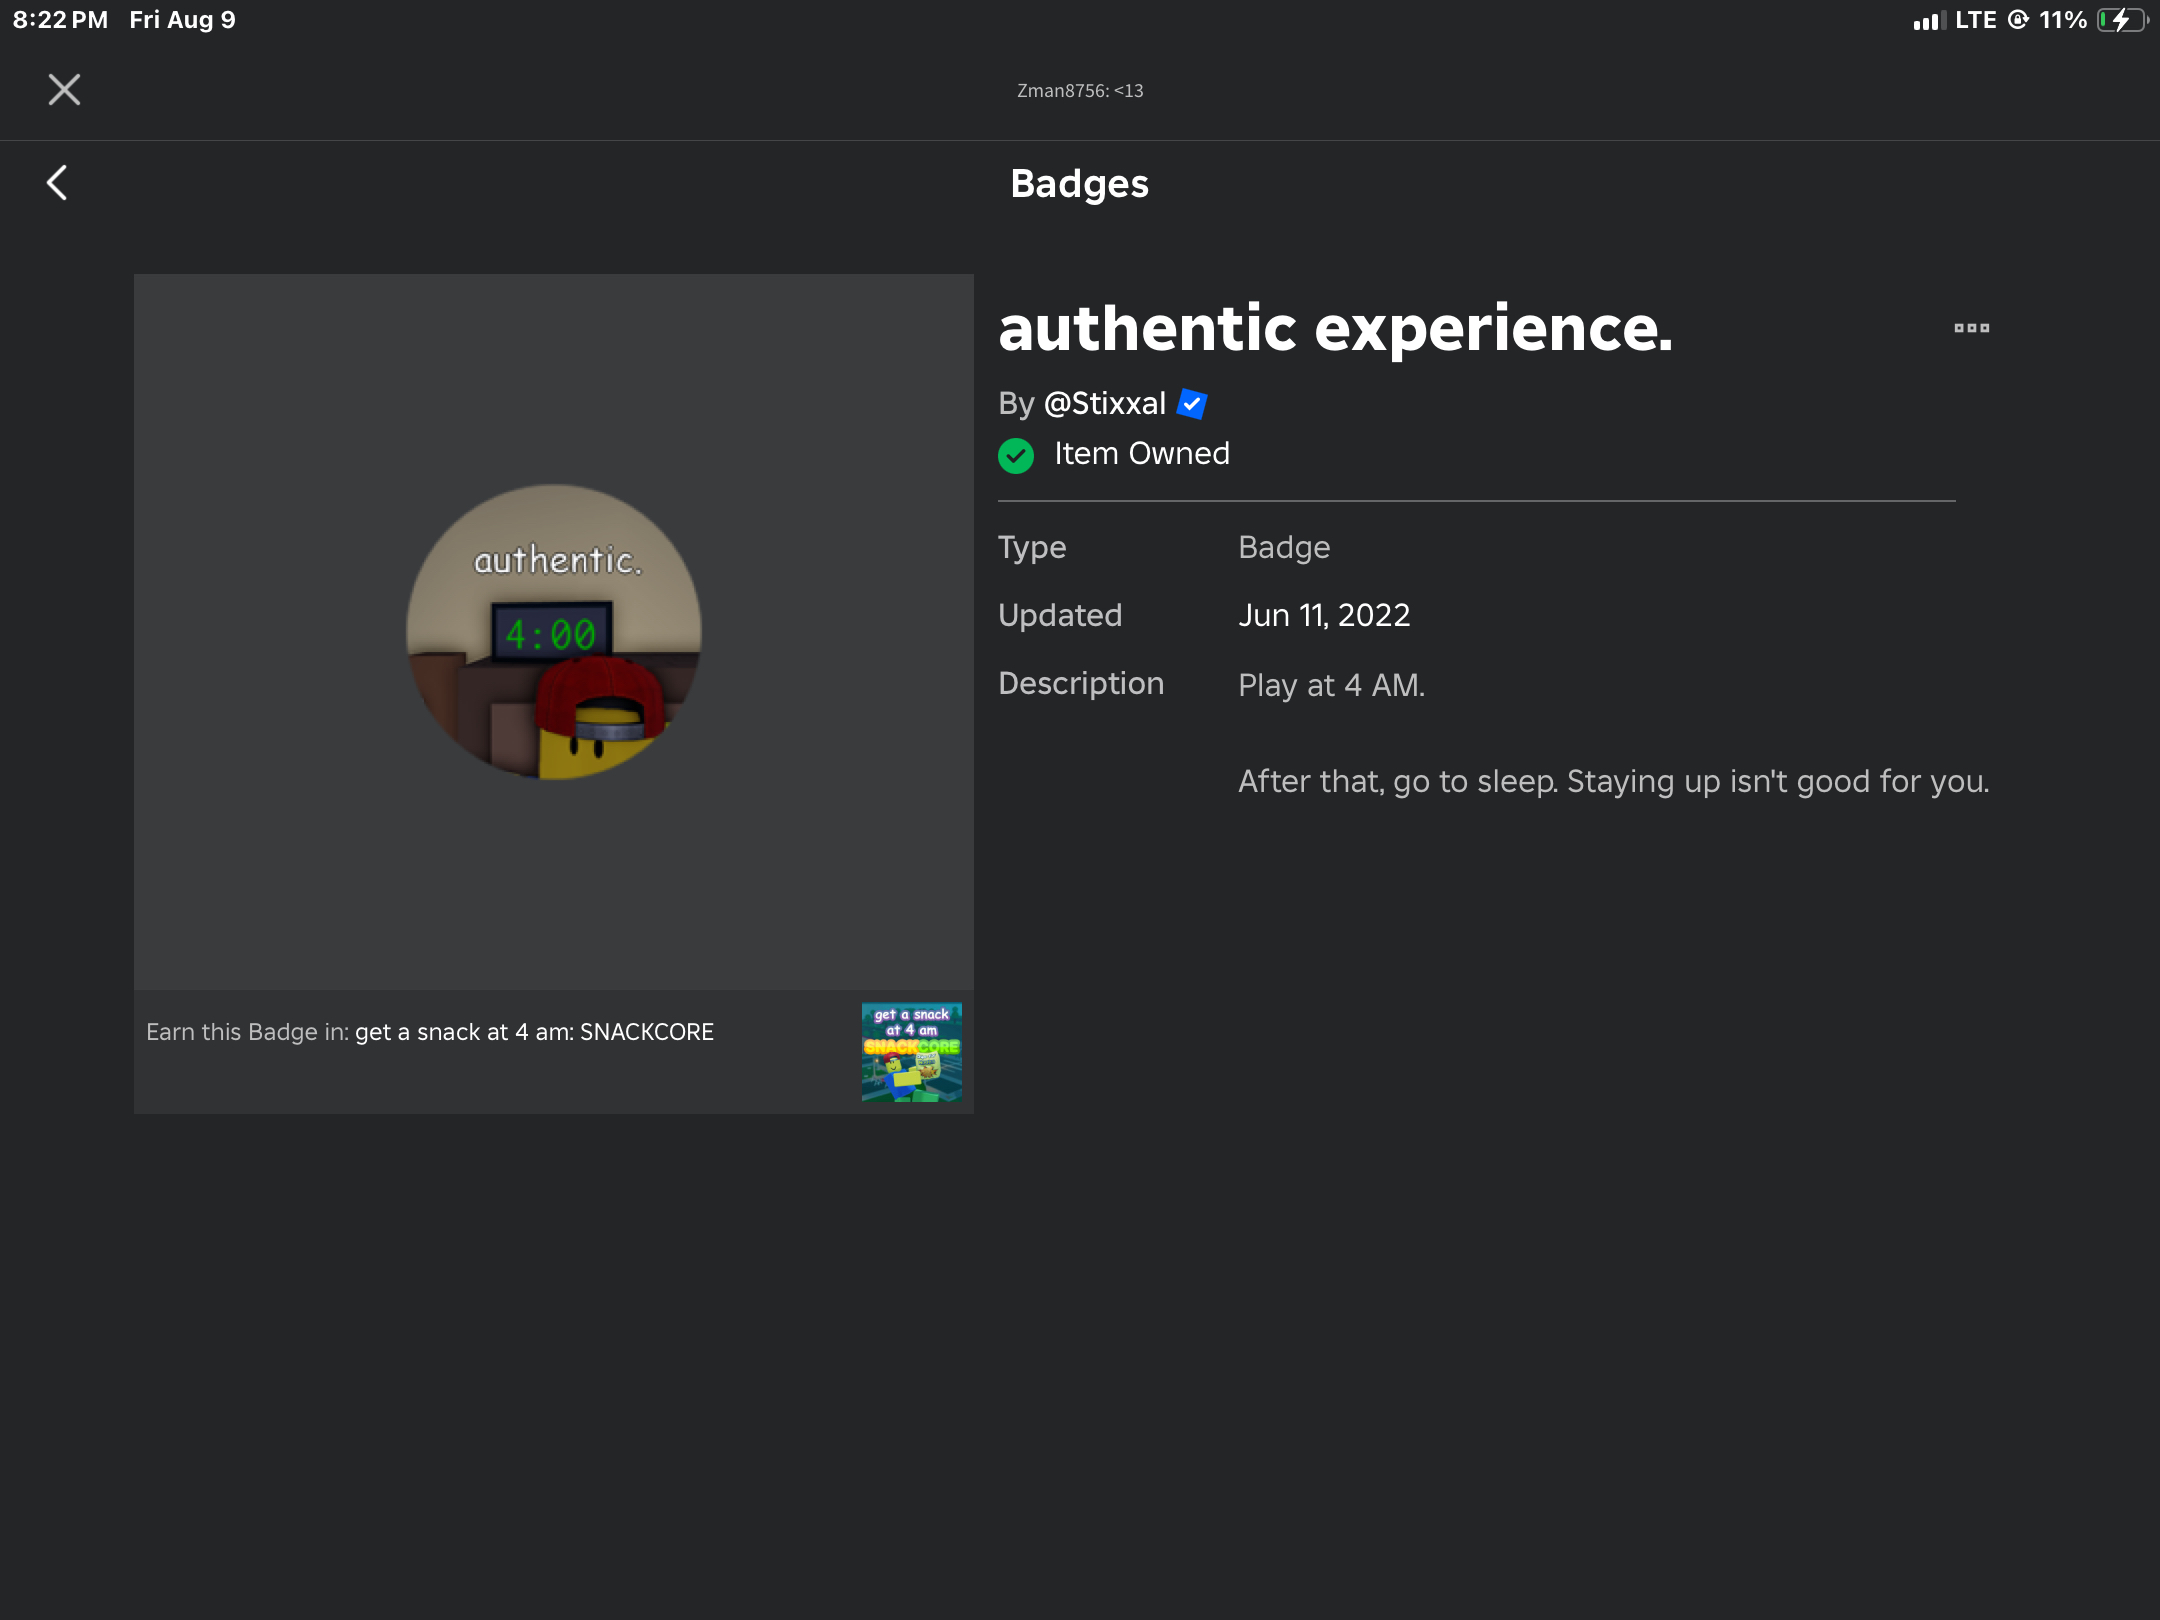
Task: Tap the circular authentic badge image
Action: [x=554, y=632]
